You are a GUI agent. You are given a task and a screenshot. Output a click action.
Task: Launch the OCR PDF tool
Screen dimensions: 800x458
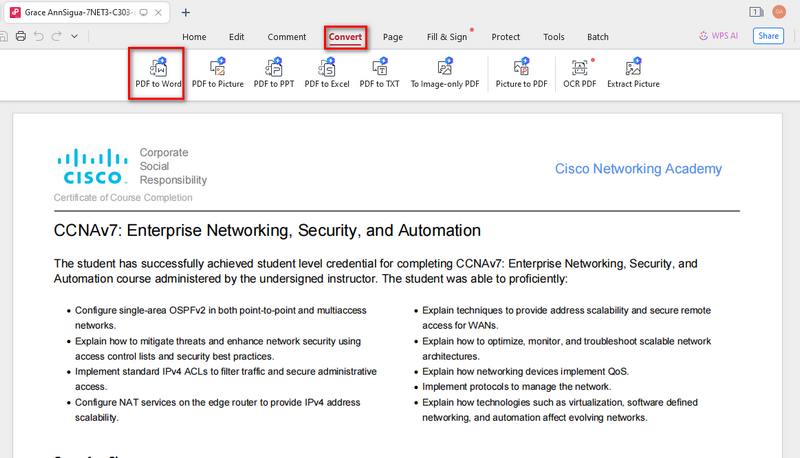click(x=580, y=73)
